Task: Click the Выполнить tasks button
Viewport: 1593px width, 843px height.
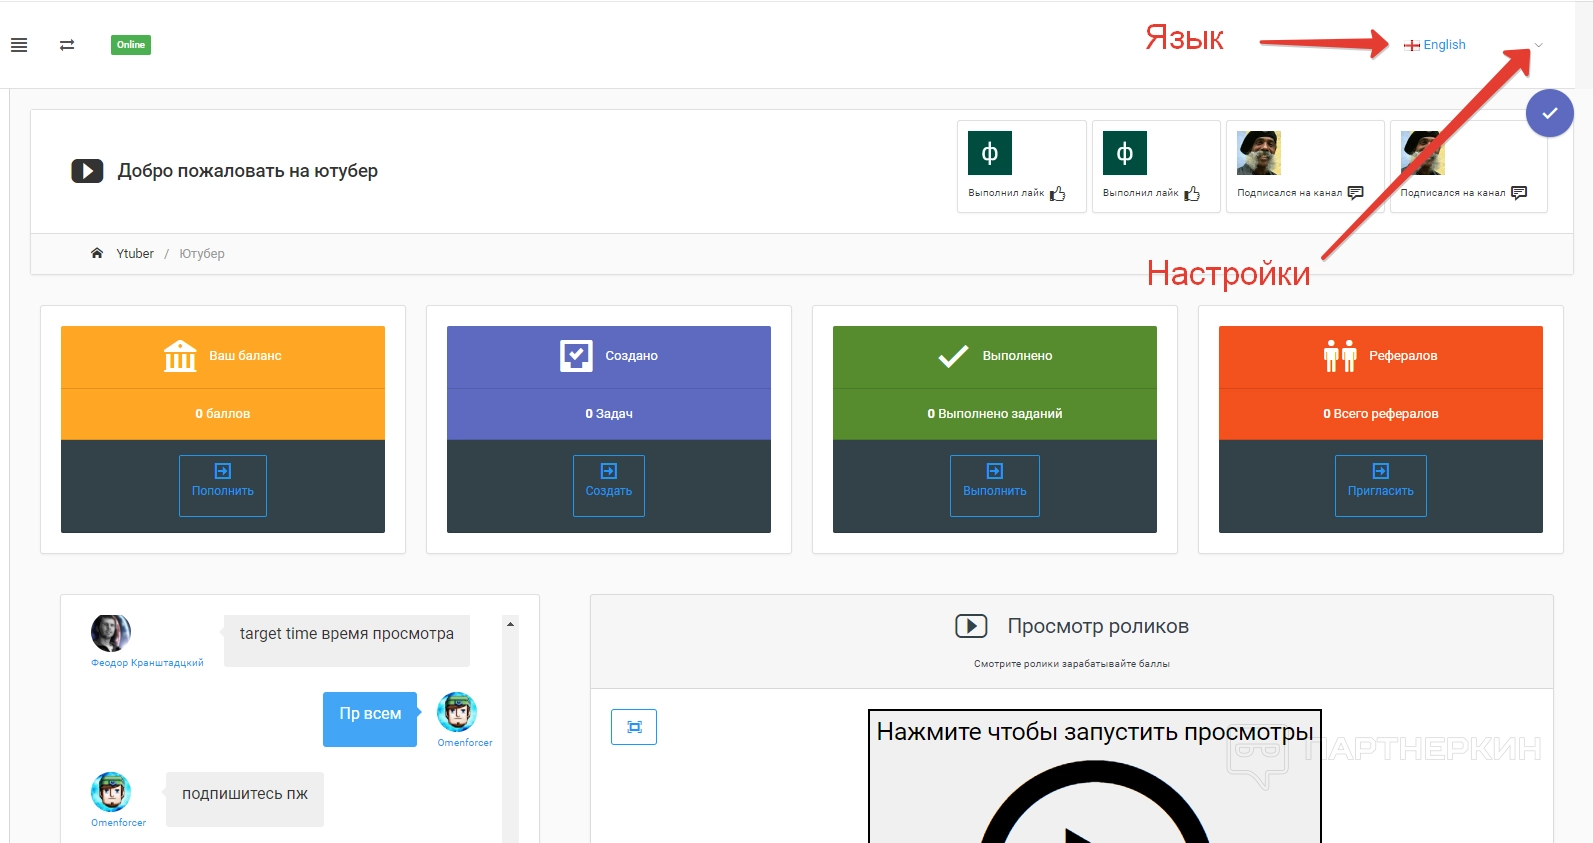Action: click(994, 486)
